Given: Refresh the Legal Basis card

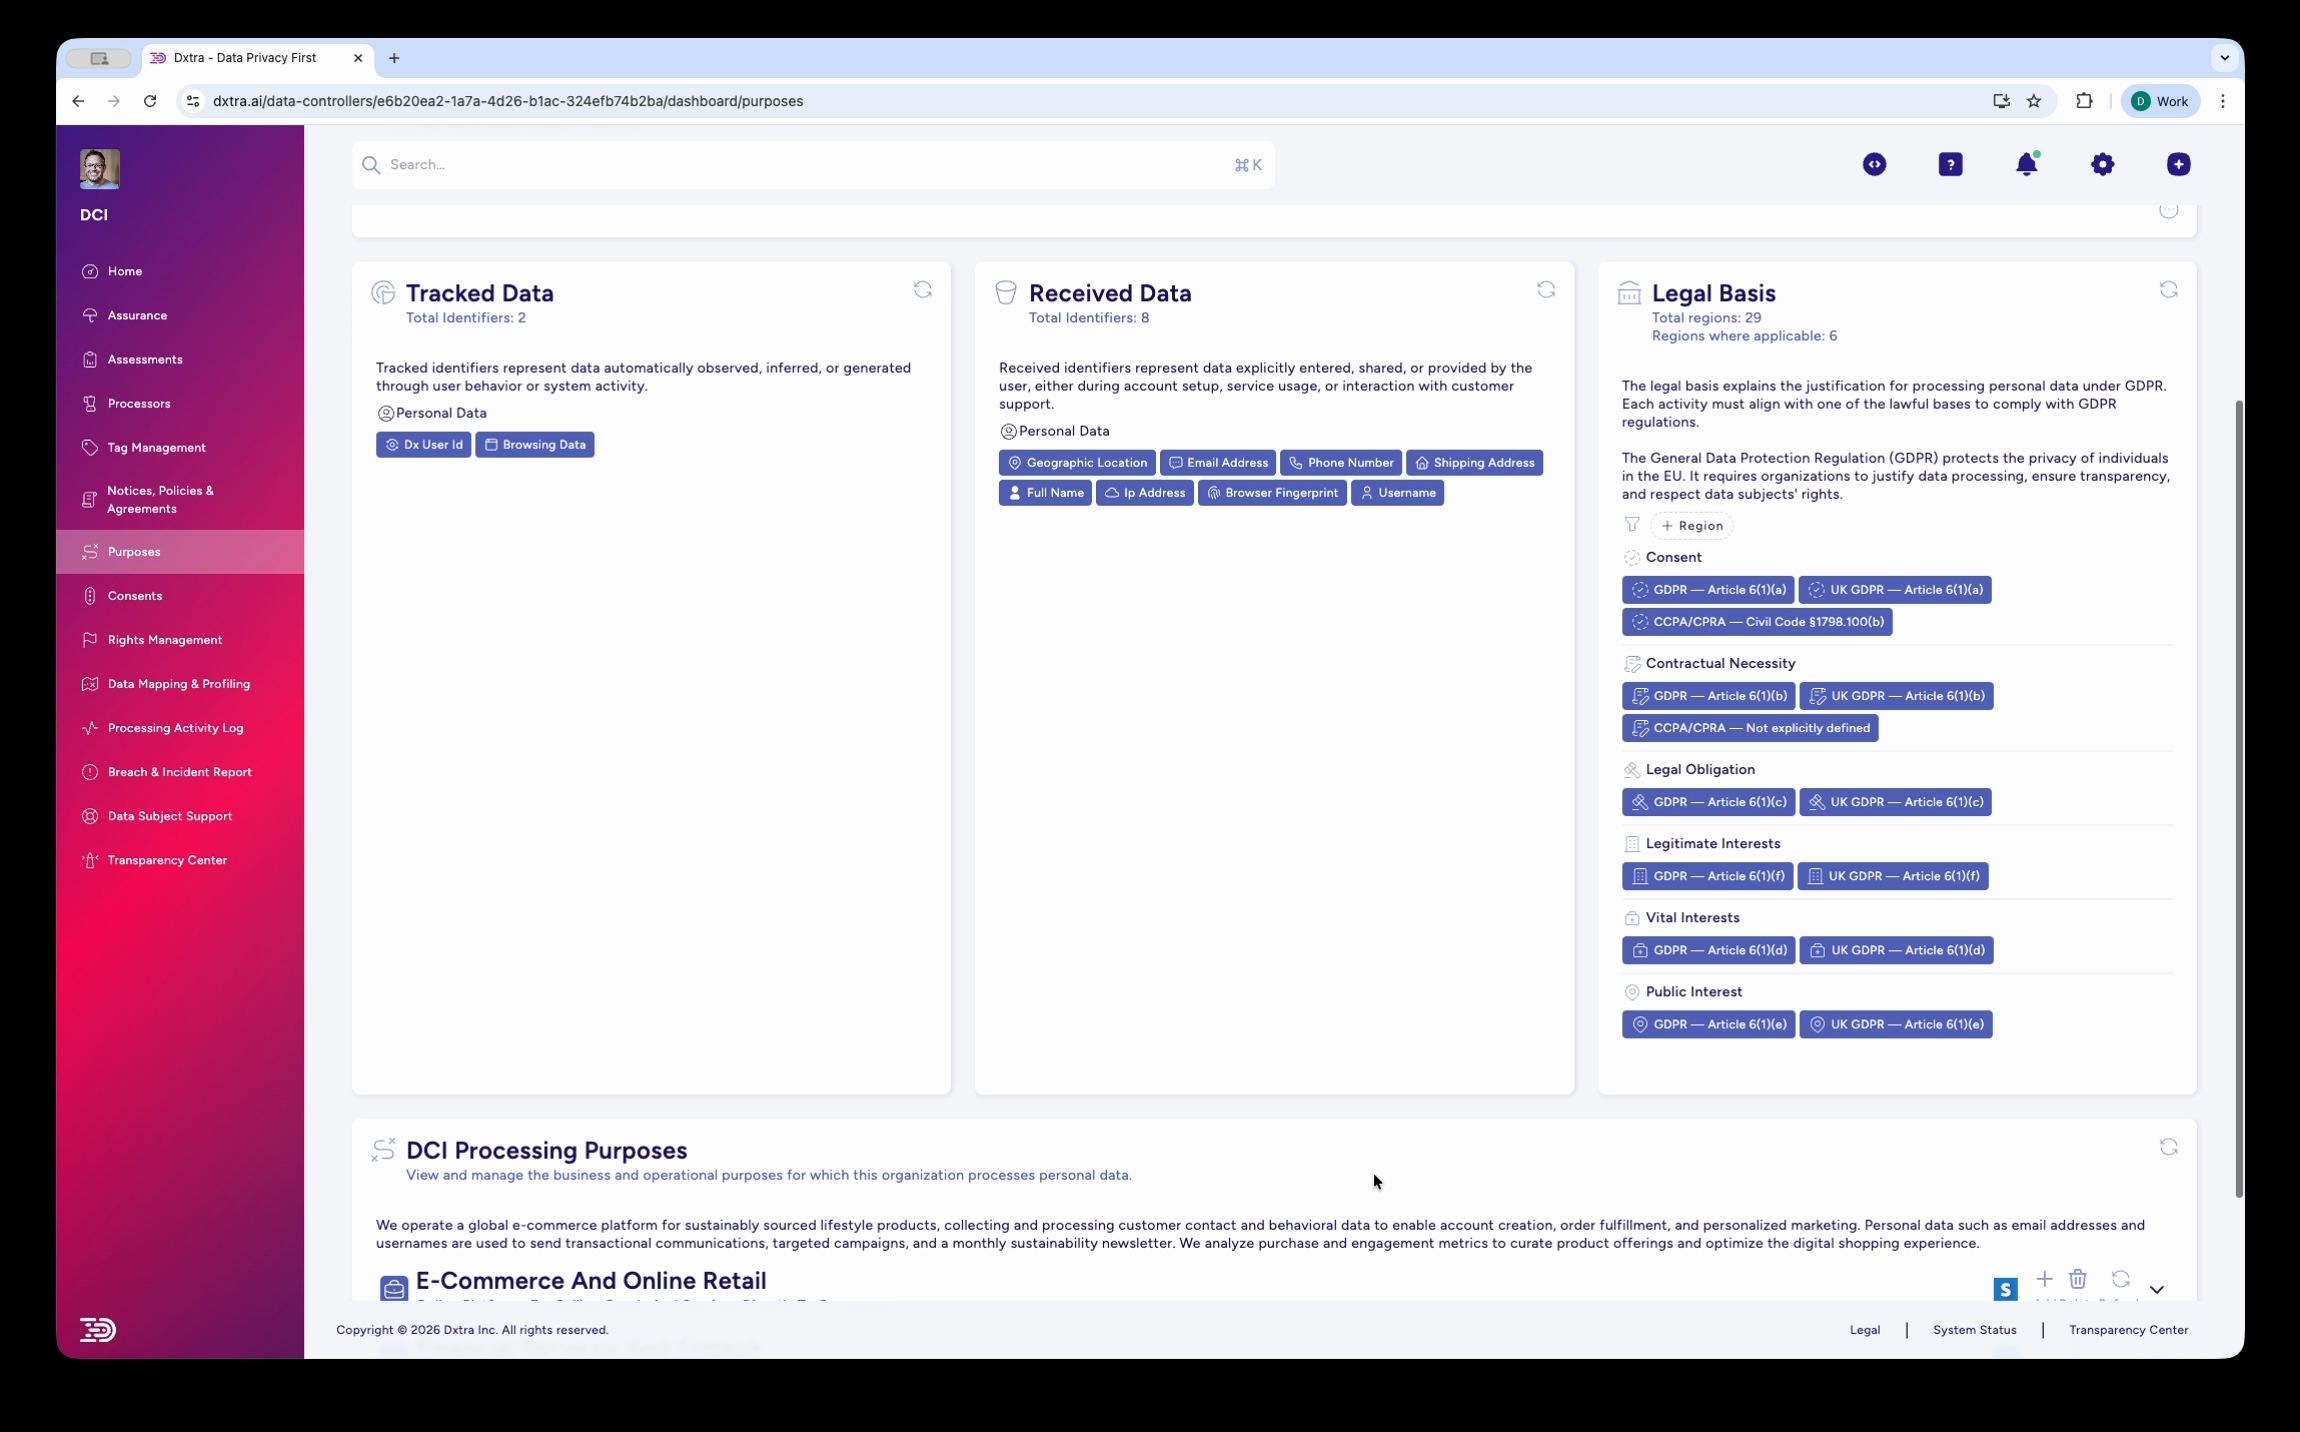Looking at the screenshot, I should (x=2169, y=289).
